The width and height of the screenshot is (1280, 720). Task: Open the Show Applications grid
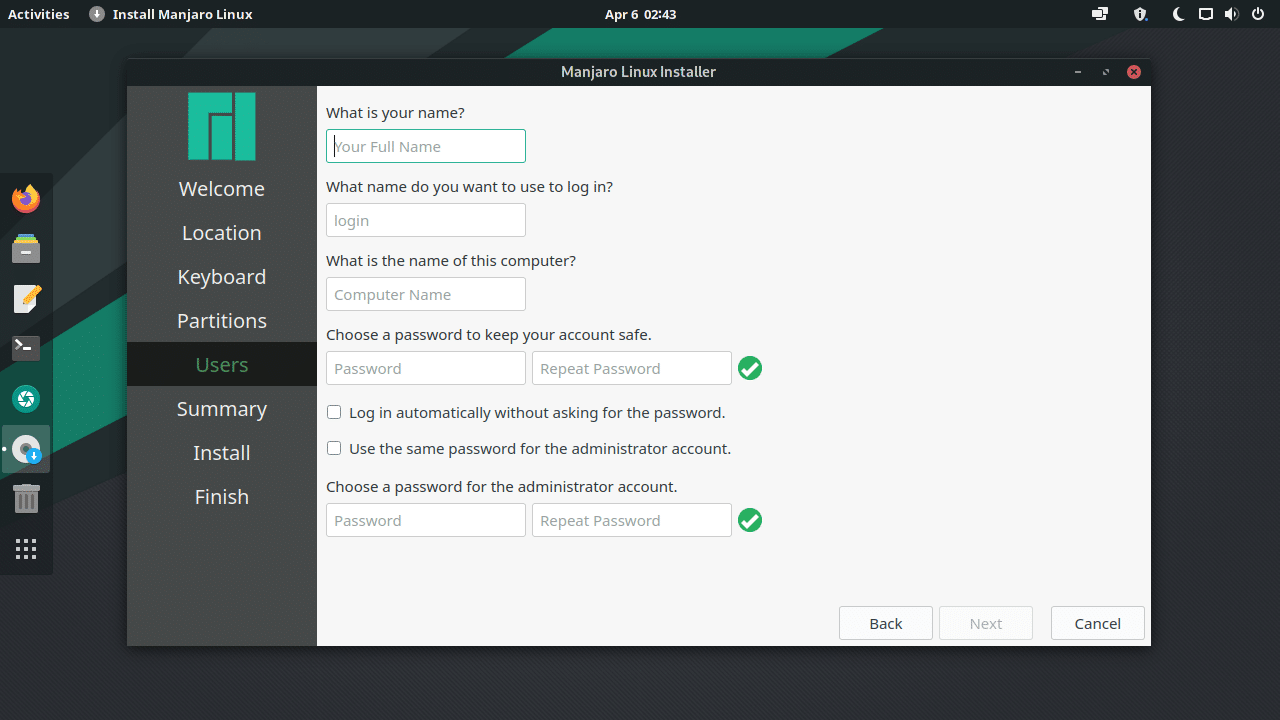point(26,548)
